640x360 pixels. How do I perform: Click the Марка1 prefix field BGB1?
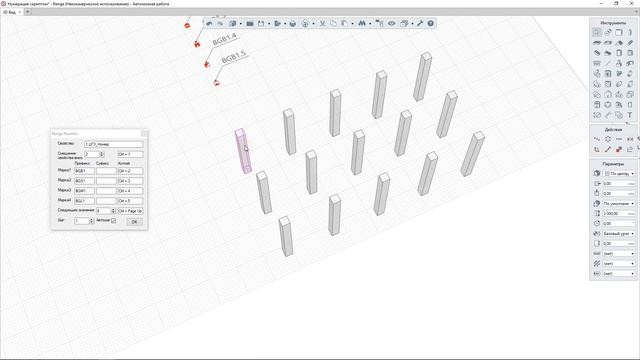point(84,171)
